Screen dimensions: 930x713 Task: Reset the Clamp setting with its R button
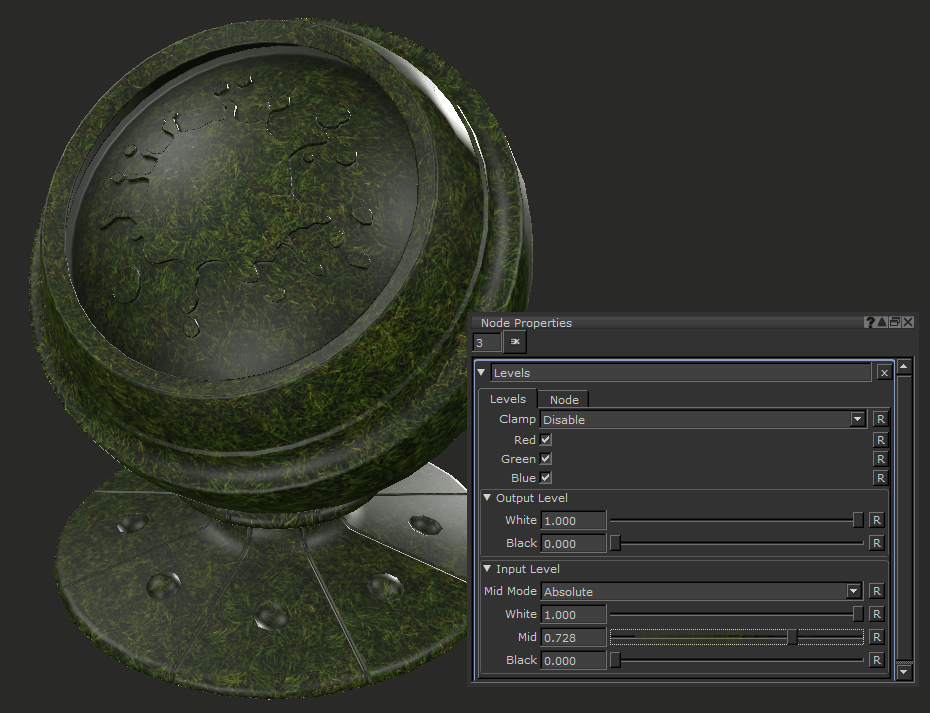(880, 420)
